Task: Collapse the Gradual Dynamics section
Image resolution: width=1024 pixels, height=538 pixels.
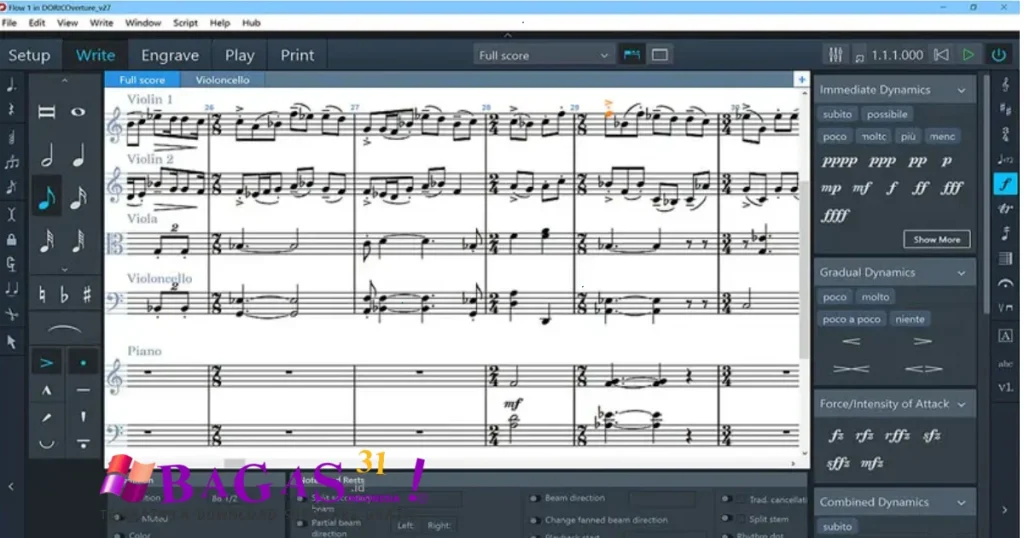Action: click(961, 272)
